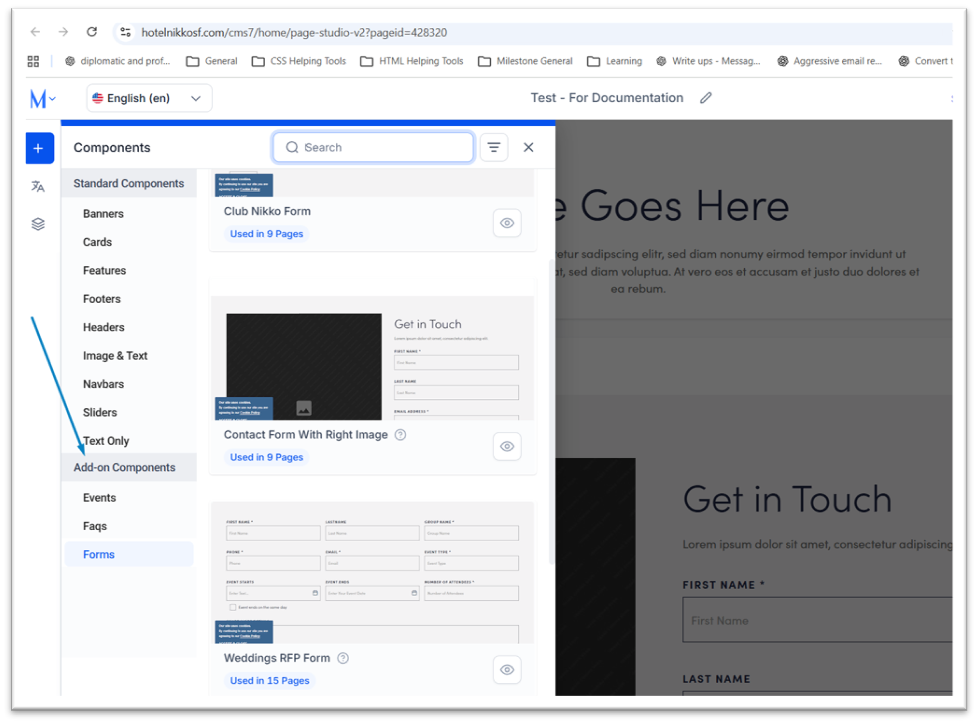
Task: Select the Navbars category
Action: 103,384
